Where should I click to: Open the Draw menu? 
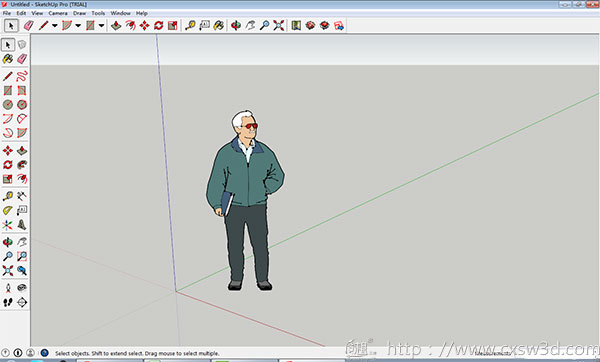(x=80, y=13)
